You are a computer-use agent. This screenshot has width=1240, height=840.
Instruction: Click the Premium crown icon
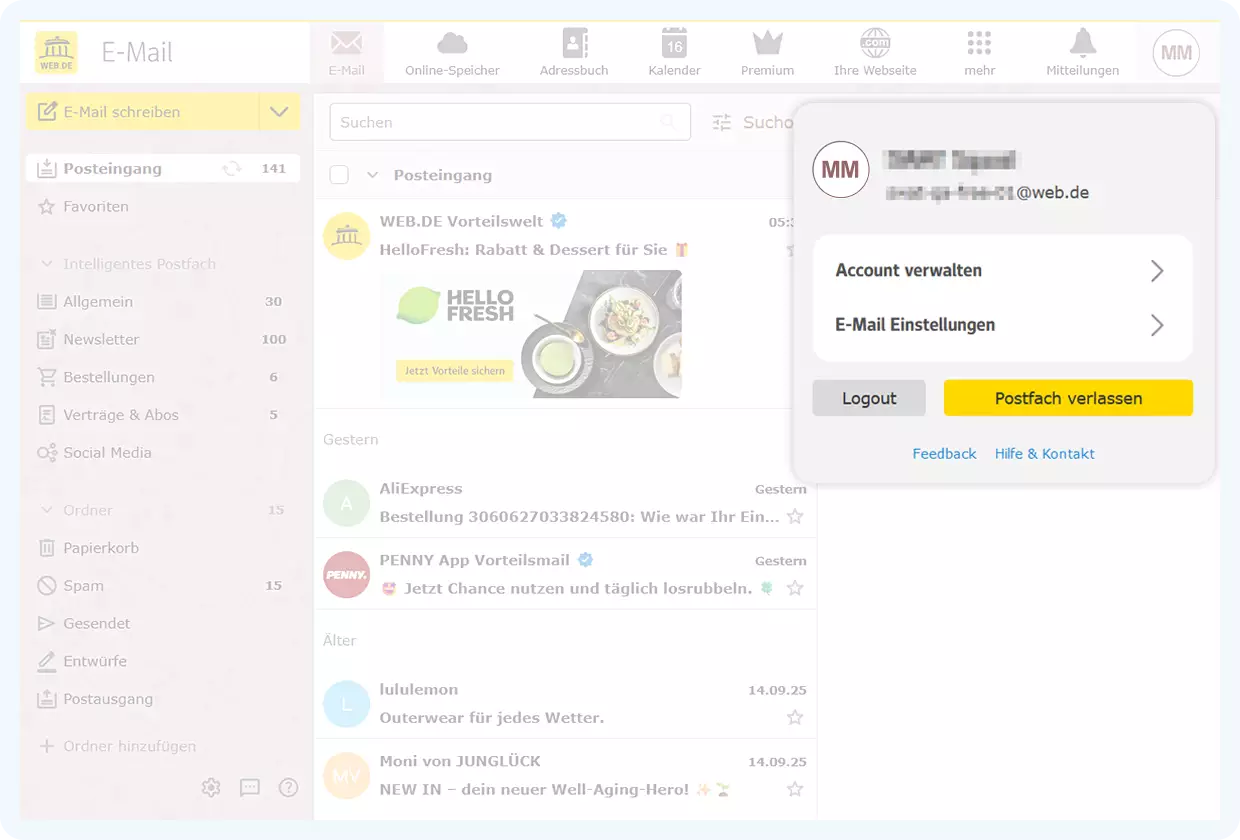767,42
